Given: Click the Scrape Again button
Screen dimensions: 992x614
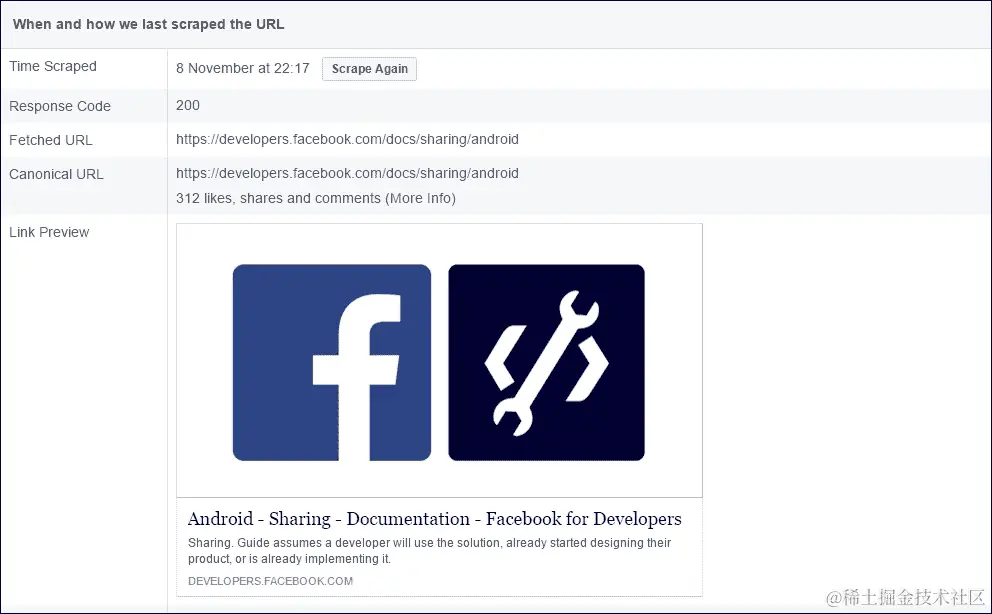Looking at the screenshot, I should pyautogui.click(x=369, y=69).
